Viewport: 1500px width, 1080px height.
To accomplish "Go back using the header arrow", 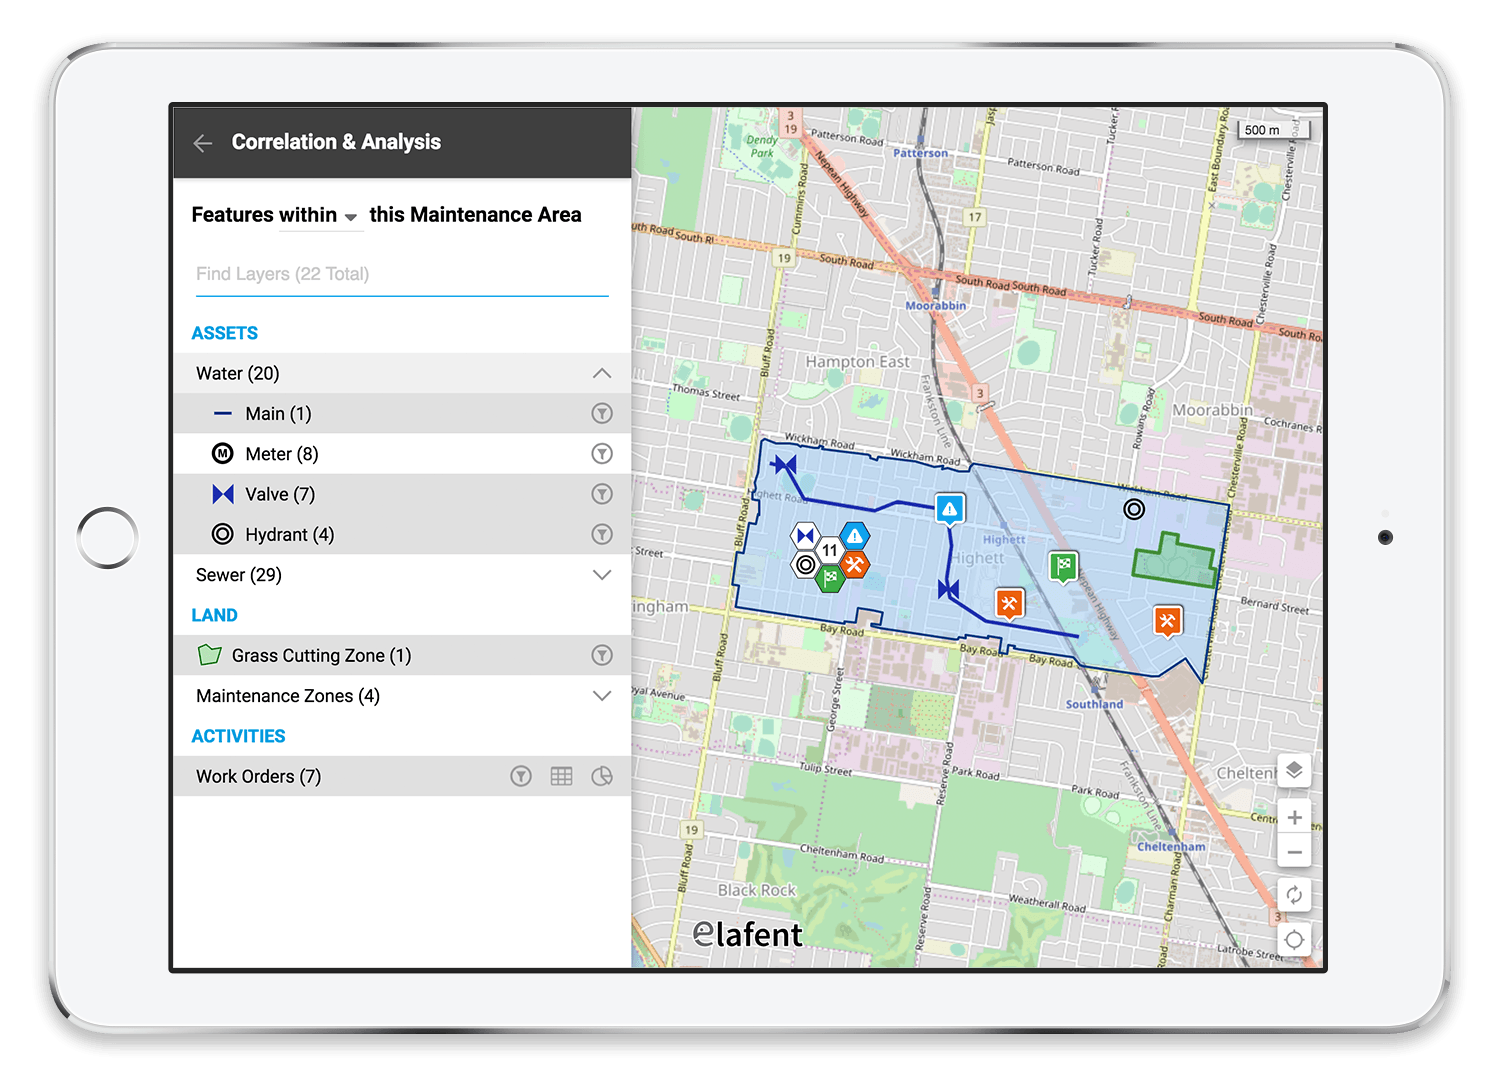I will tap(203, 143).
